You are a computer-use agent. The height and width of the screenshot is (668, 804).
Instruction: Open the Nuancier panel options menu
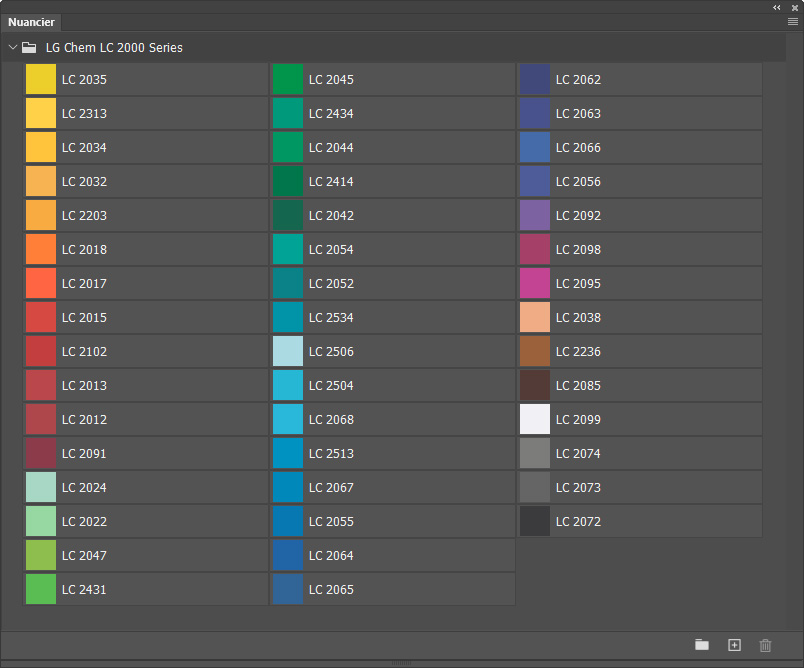[x=793, y=22]
